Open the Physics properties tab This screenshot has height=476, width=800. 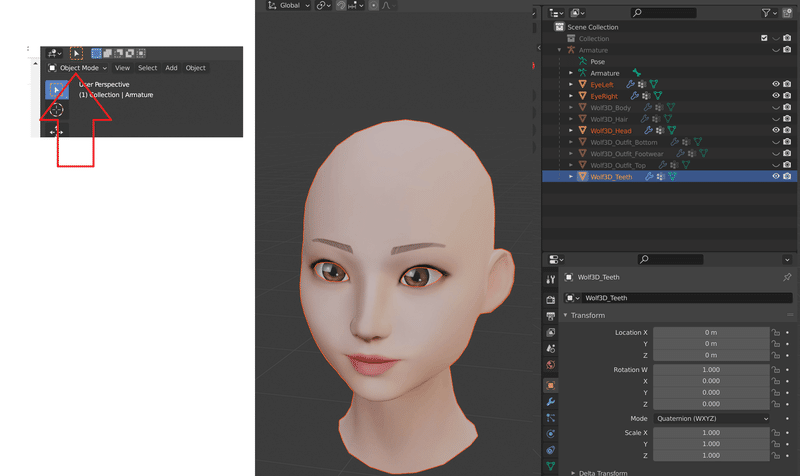(551, 434)
